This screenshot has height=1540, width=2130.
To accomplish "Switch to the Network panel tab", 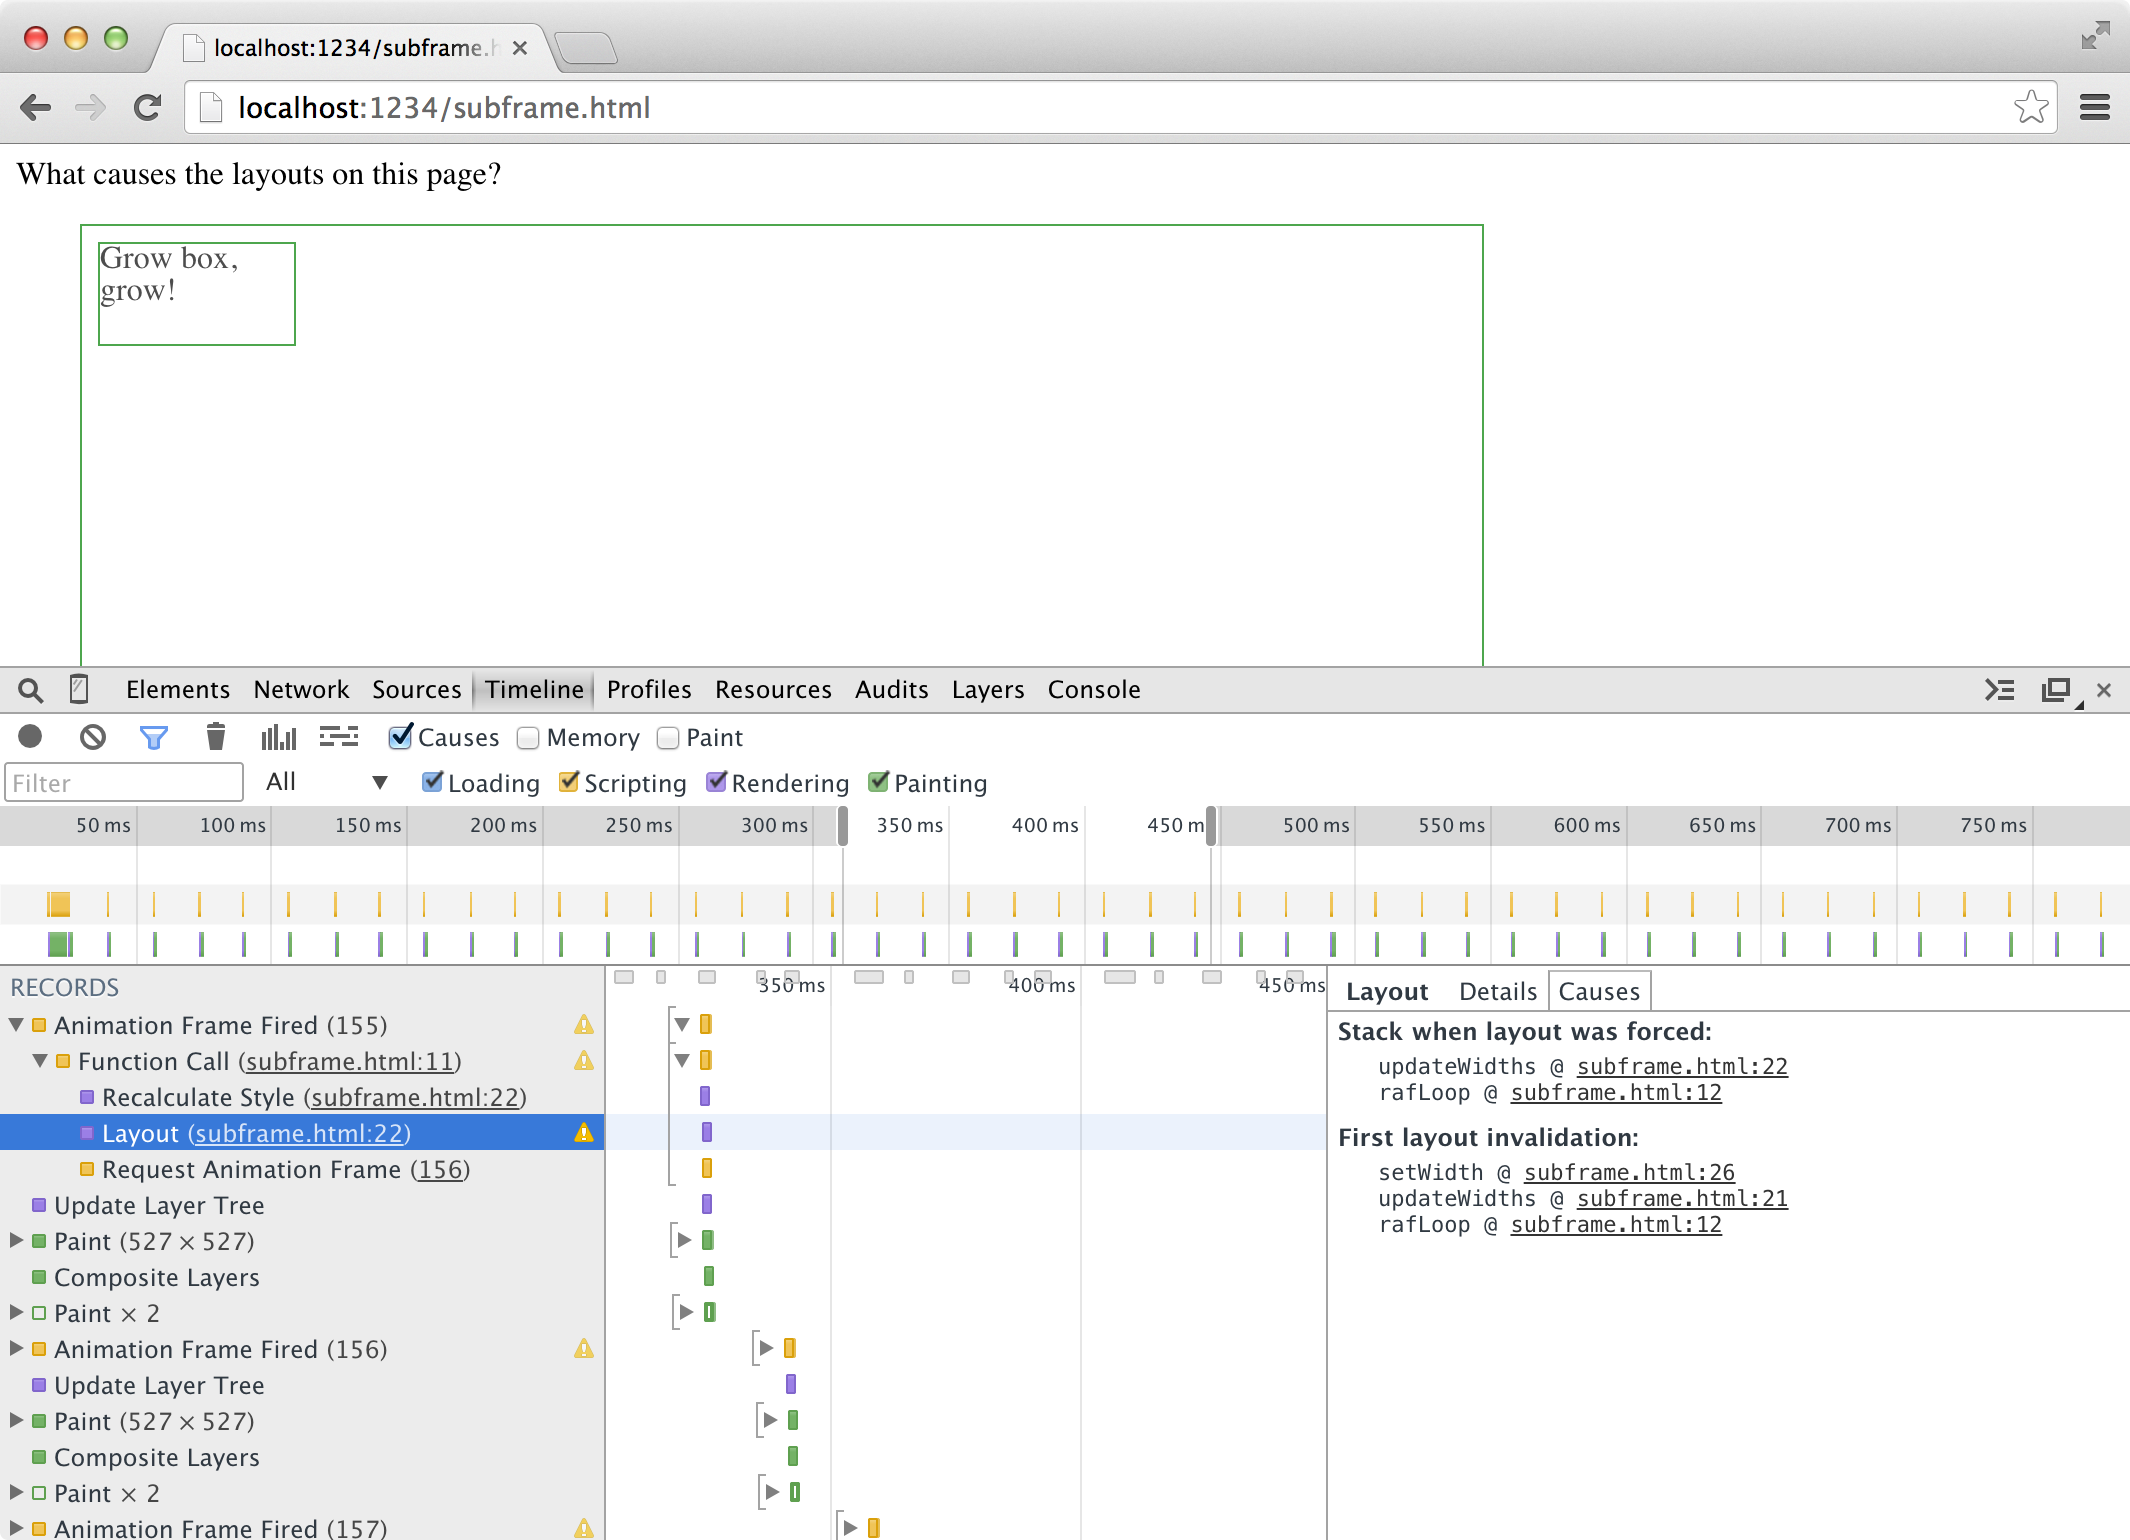I will pyautogui.click(x=301, y=690).
